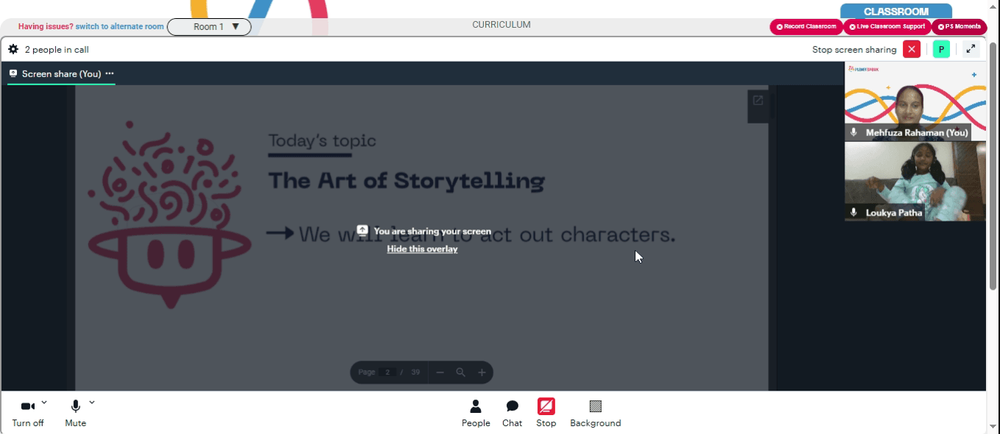Viewport: 1000px width, 434px height.
Task: Mute the microphone
Action: pos(75,413)
